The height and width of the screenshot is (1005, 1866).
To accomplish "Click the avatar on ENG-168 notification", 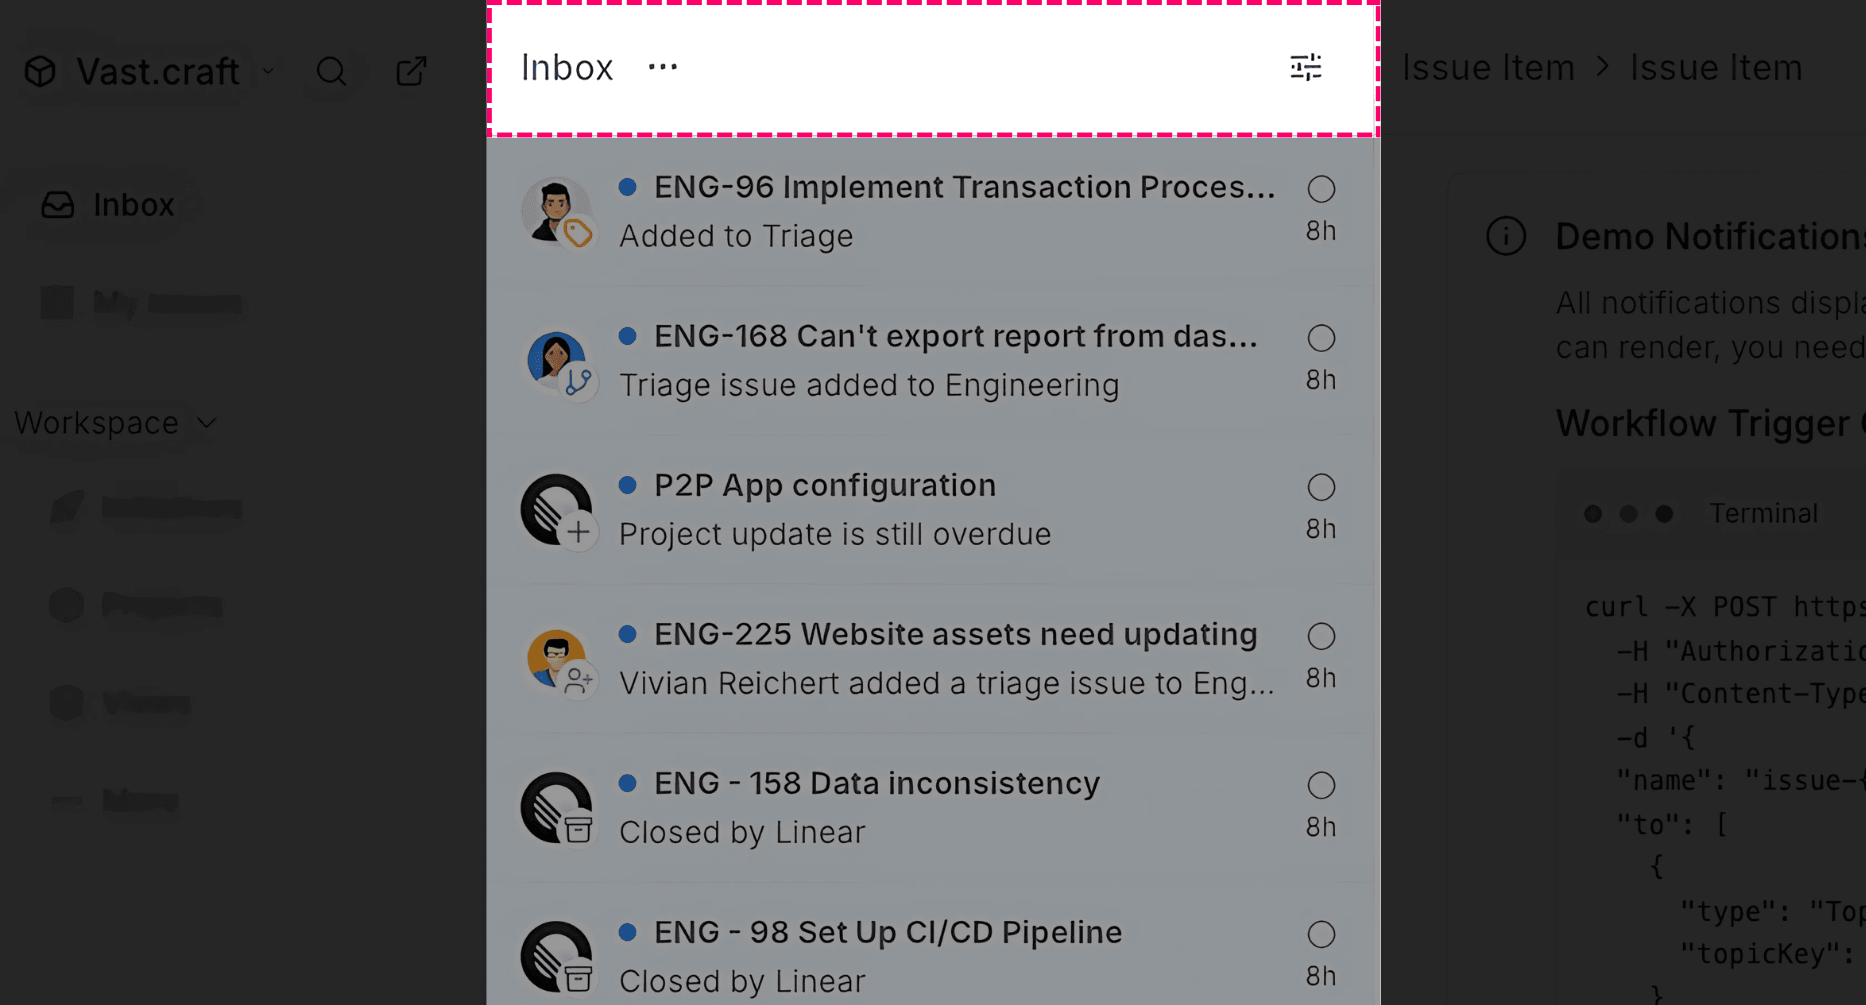I will pyautogui.click(x=557, y=361).
